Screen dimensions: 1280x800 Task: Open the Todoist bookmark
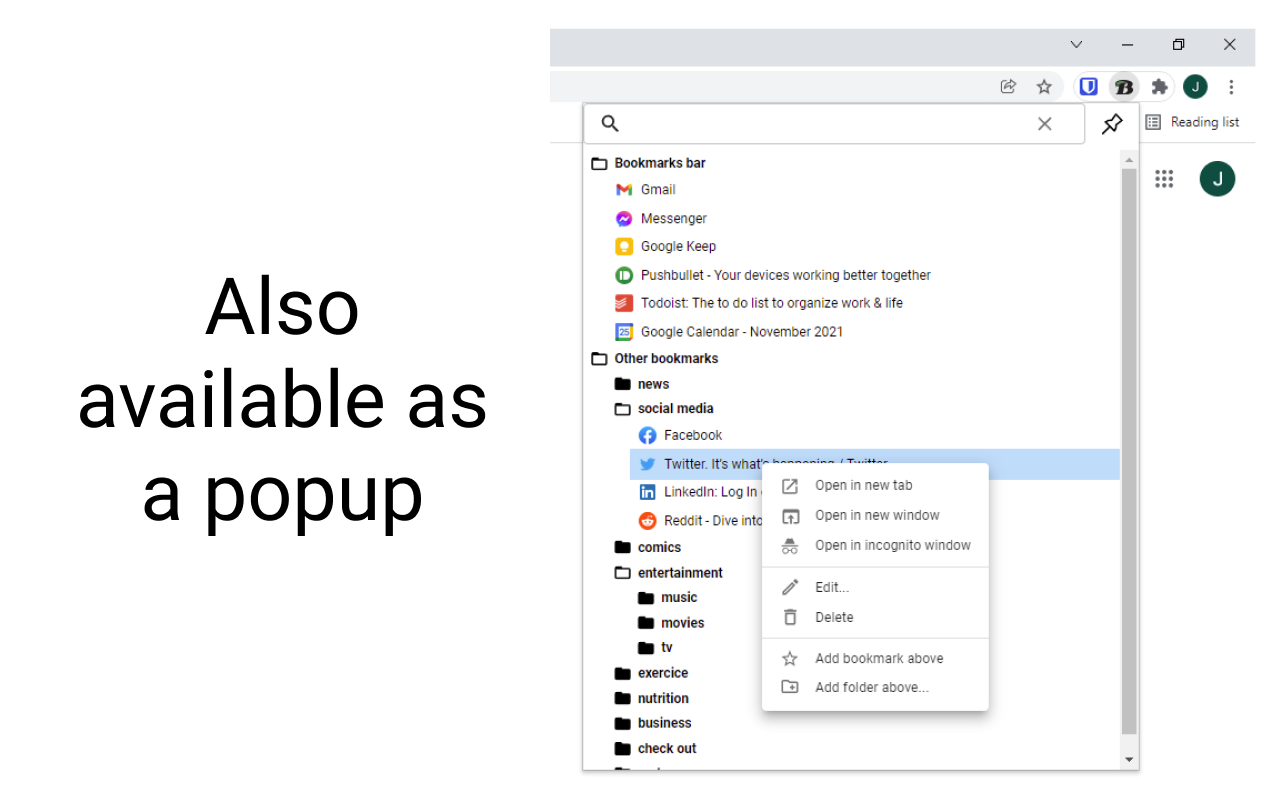click(759, 303)
